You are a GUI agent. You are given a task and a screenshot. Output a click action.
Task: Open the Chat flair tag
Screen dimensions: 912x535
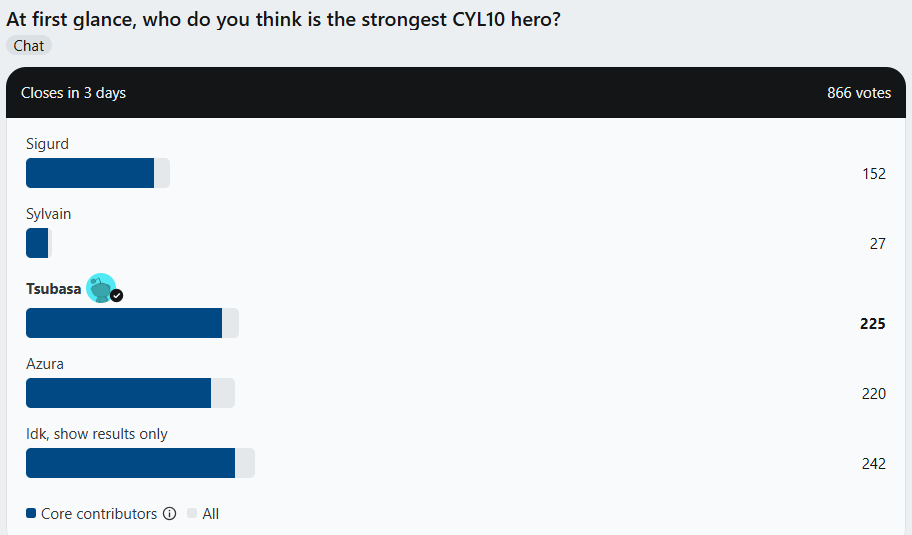[x=29, y=45]
